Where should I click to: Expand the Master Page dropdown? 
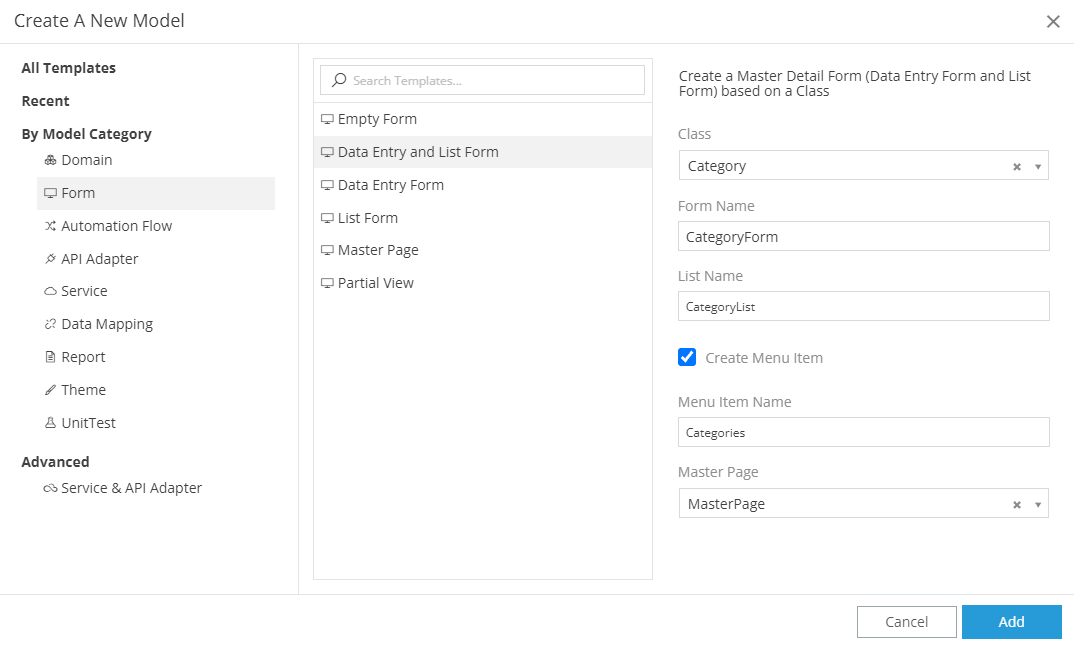click(1037, 505)
